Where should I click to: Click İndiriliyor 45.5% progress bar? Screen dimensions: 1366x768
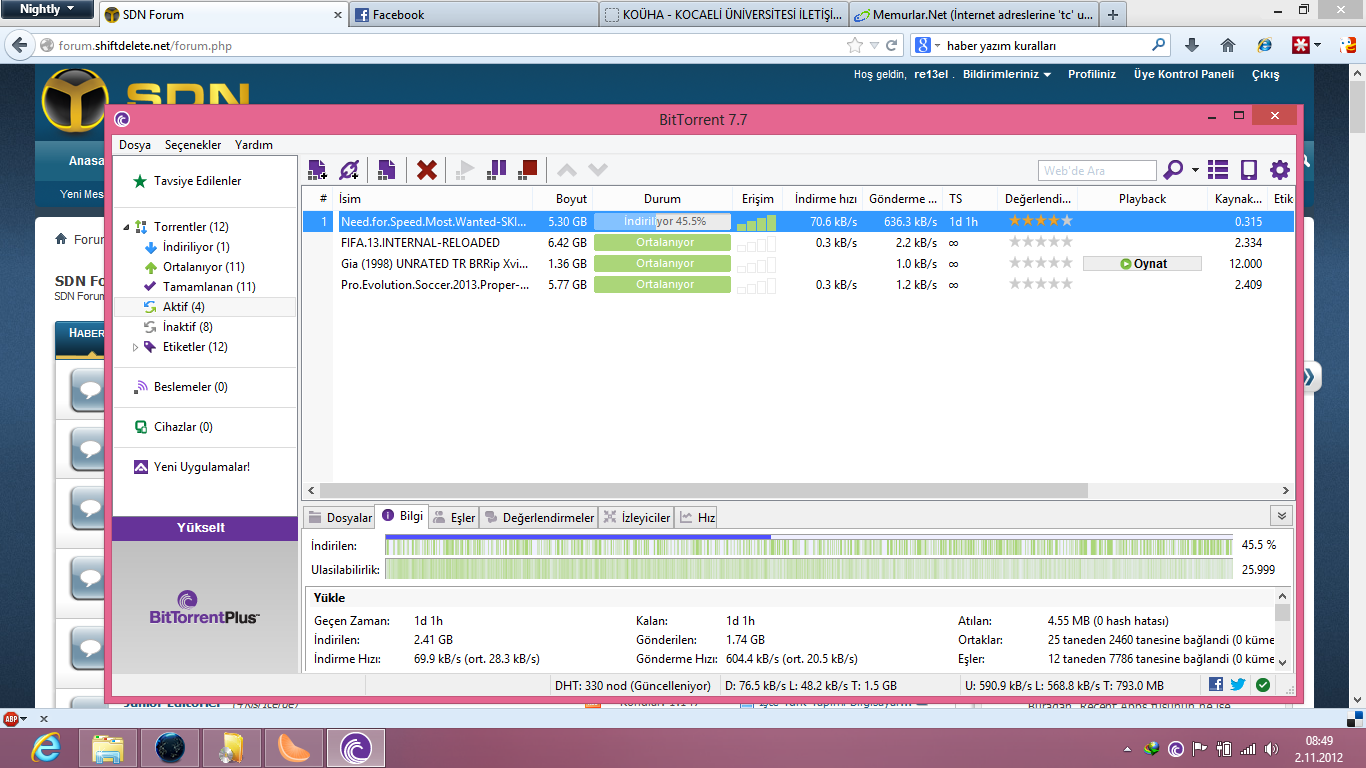[x=662, y=222]
